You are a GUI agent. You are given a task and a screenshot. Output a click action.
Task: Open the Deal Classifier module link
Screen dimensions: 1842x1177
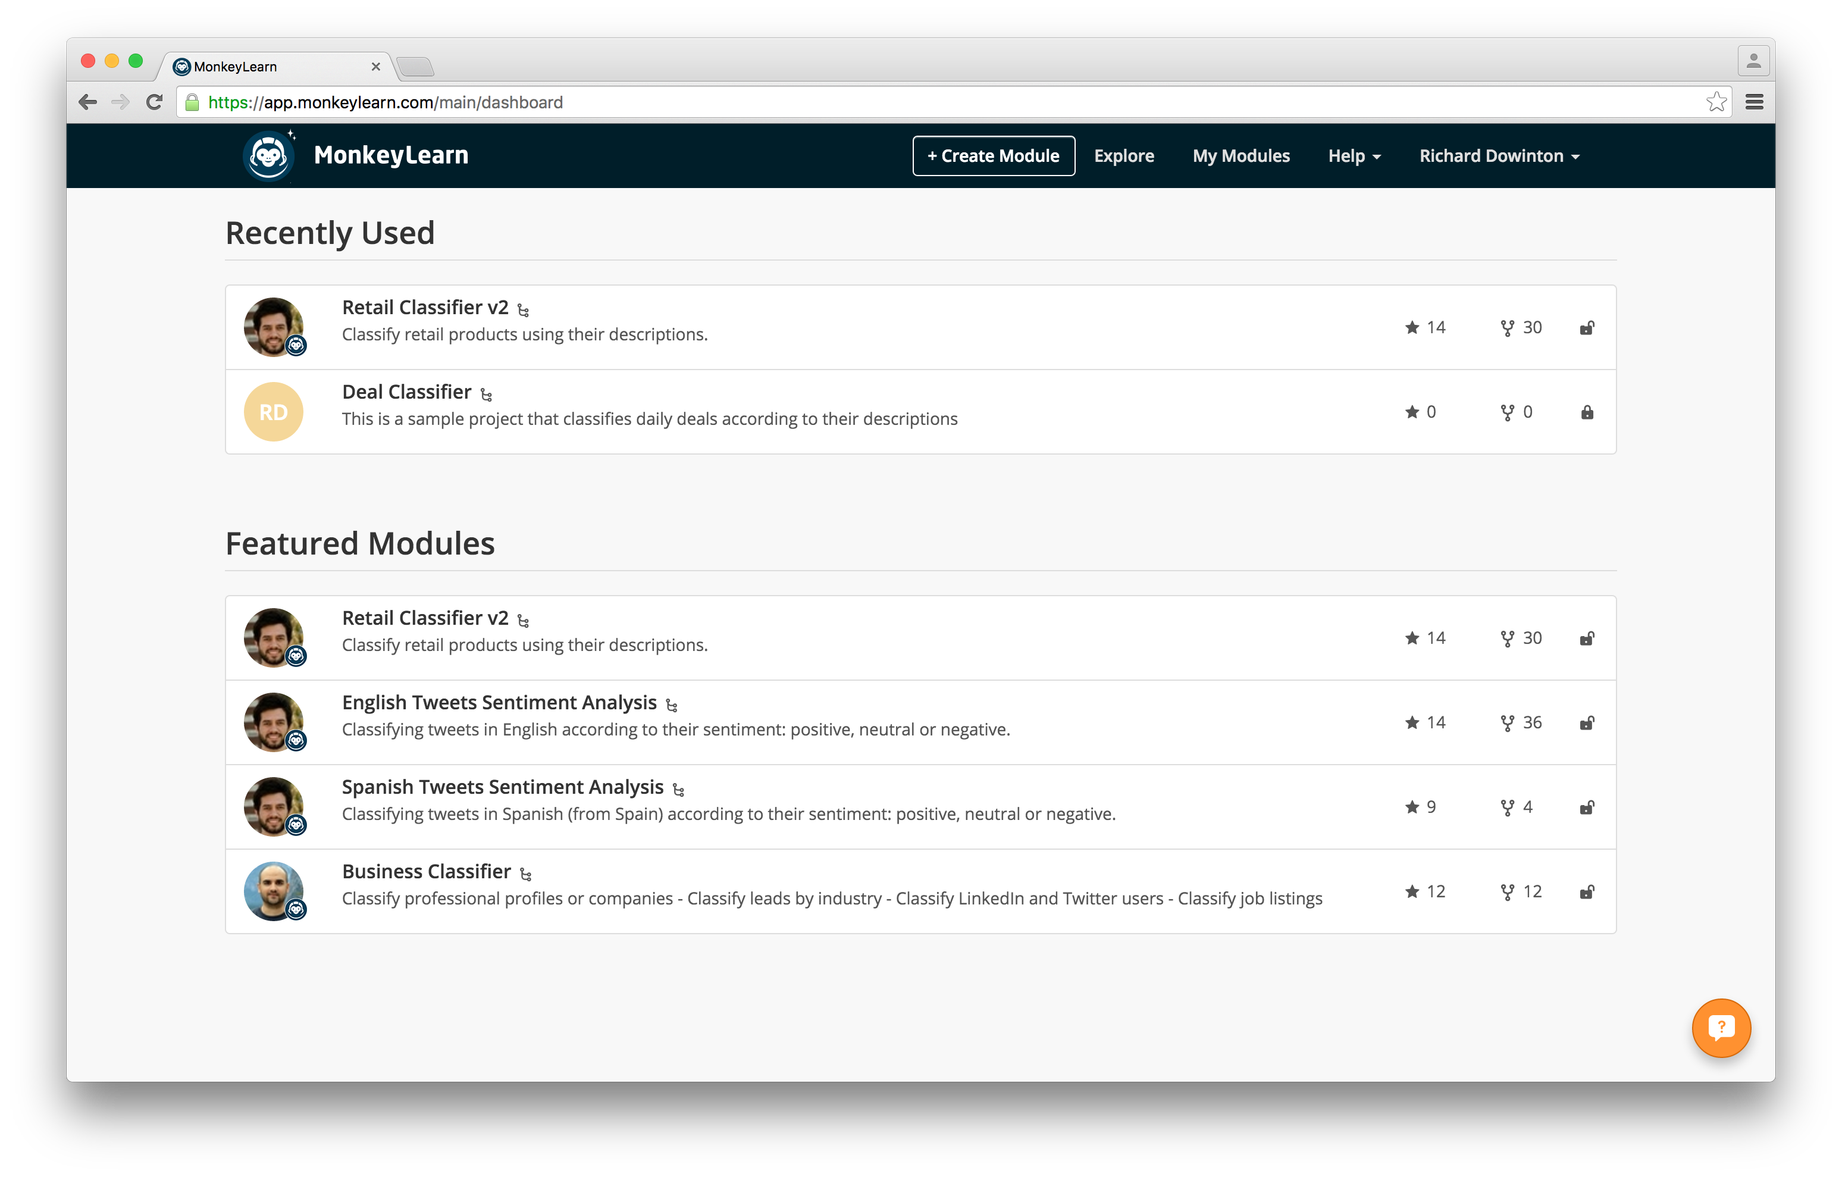406,392
